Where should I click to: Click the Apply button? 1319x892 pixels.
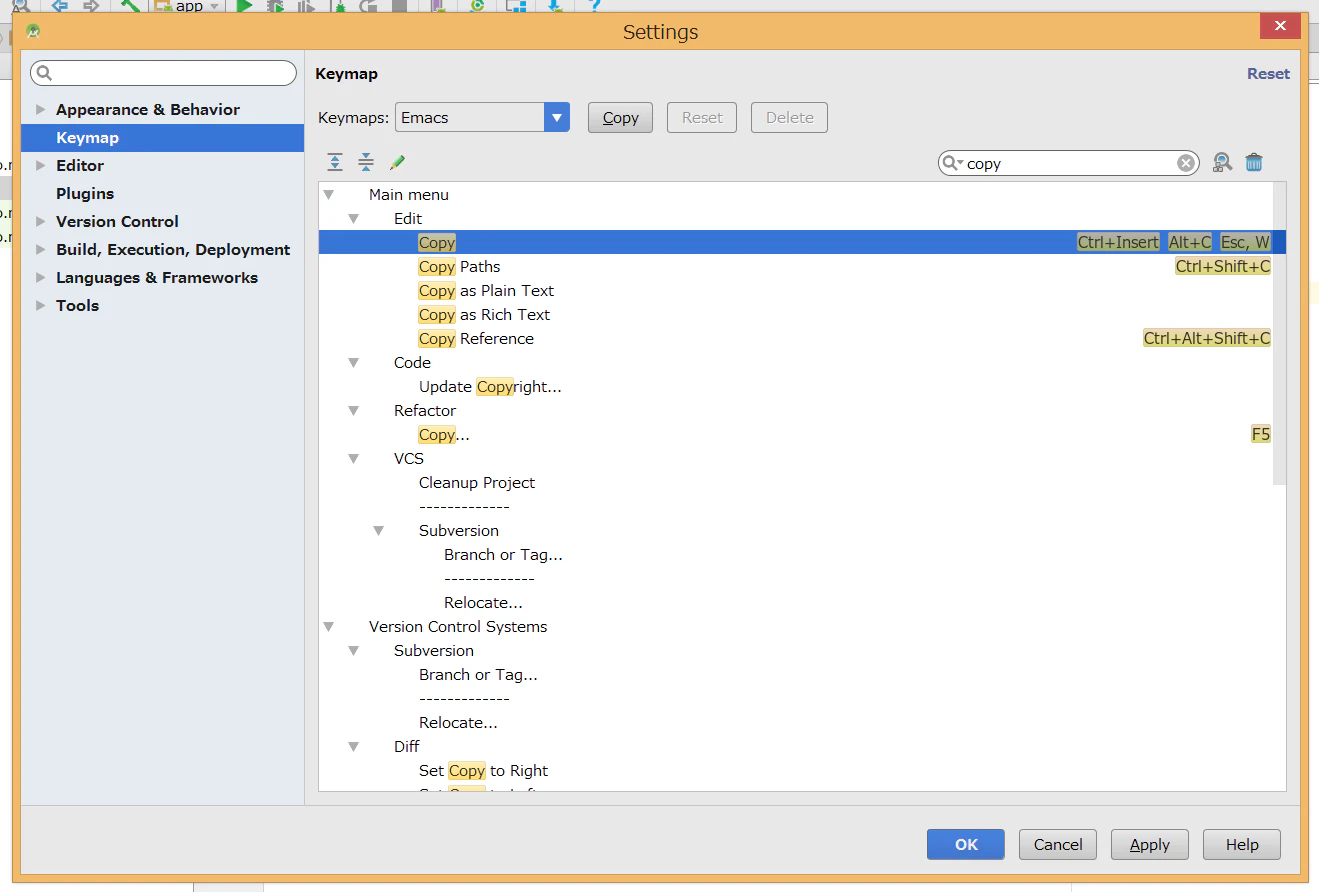coord(1149,844)
